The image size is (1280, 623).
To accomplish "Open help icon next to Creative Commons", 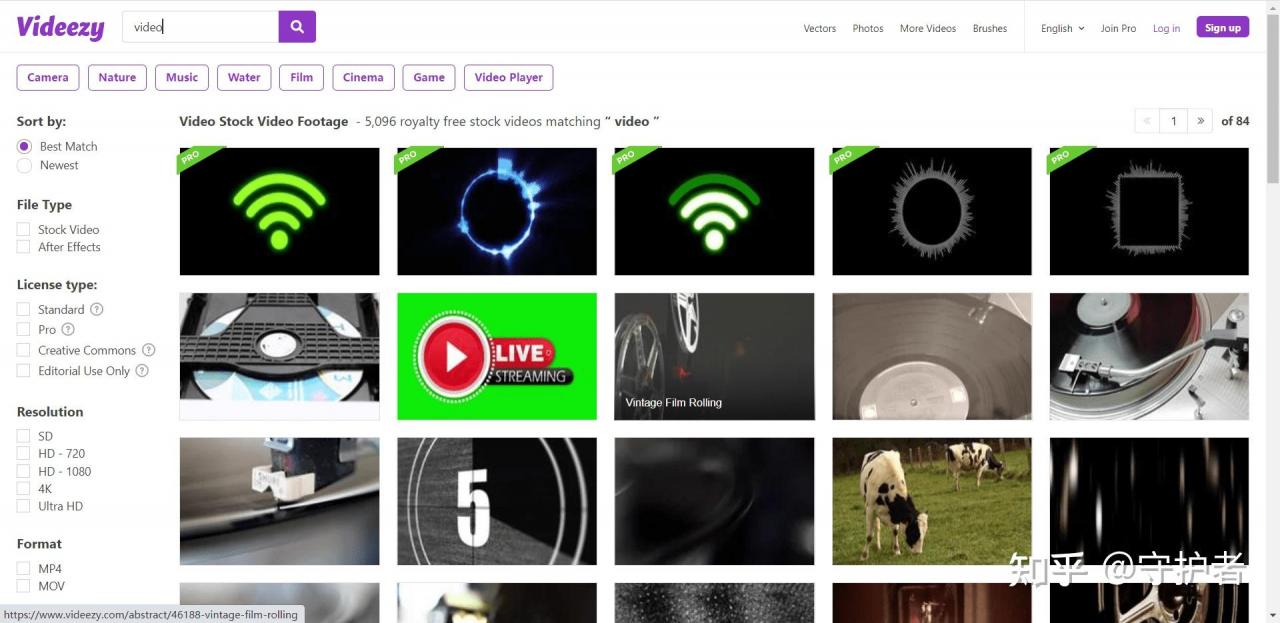I will (x=149, y=350).
